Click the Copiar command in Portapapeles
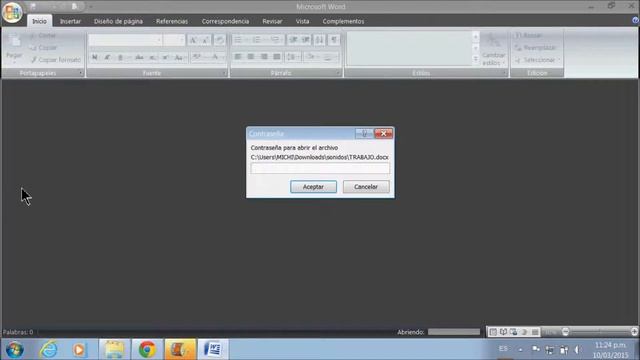Viewport: 640px width, 360px height. click(43, 48)
